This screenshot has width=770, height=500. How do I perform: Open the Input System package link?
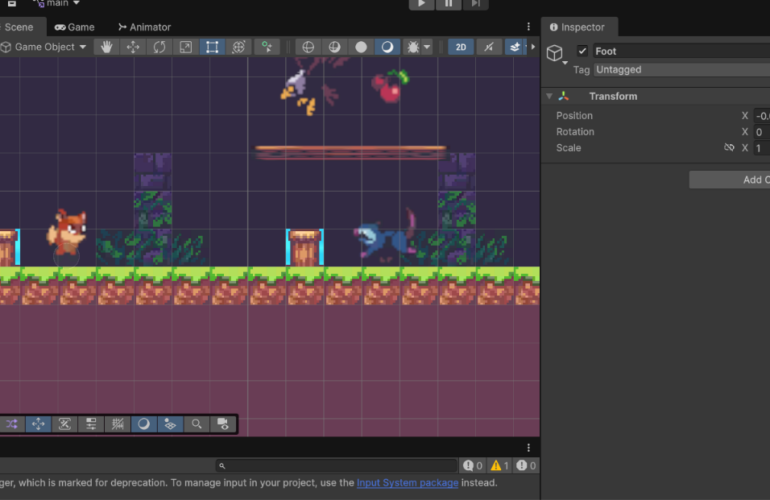(x=408, y=483)
